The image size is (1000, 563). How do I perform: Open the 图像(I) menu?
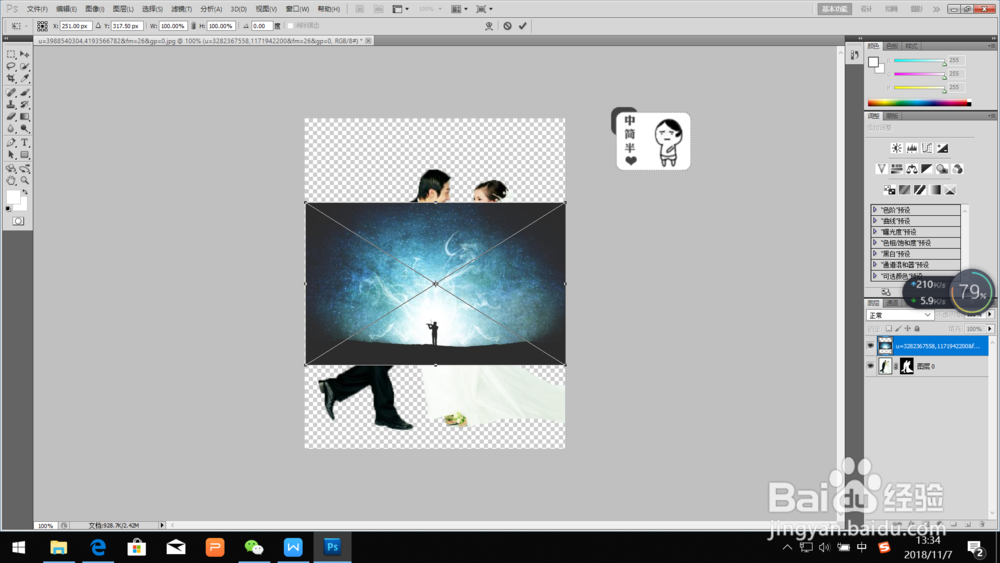(x=94, y=9)
